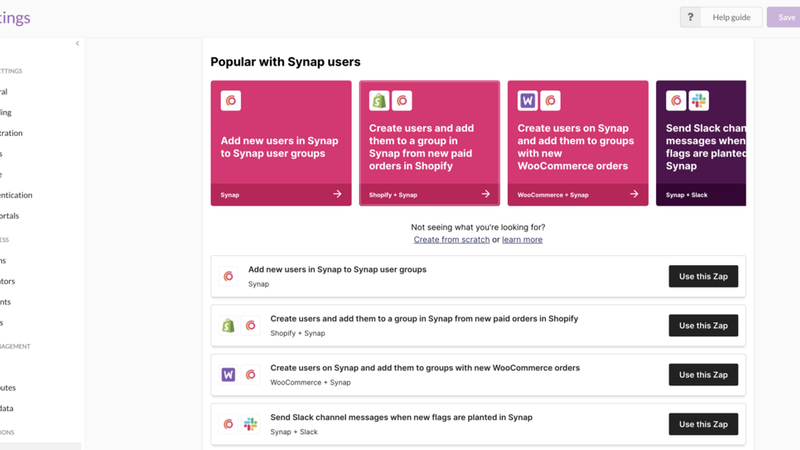Click arrow on Shopify + Synap card footer

tap(486, 194)
